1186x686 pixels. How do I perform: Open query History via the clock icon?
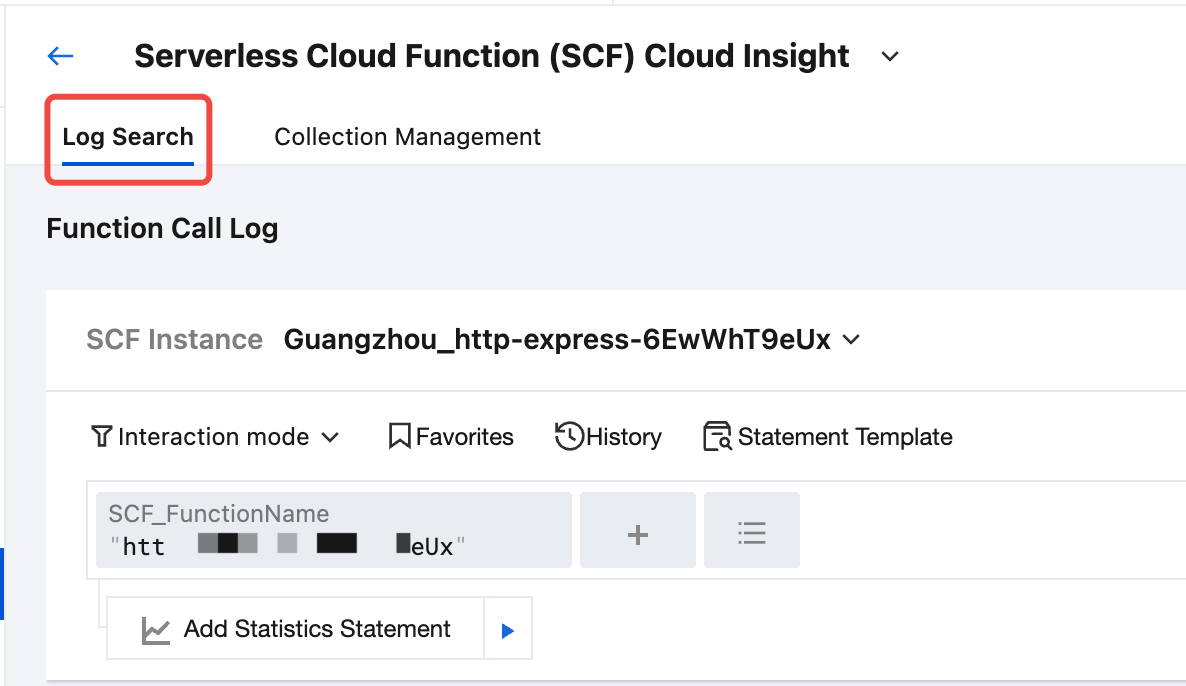pos(569,437)
